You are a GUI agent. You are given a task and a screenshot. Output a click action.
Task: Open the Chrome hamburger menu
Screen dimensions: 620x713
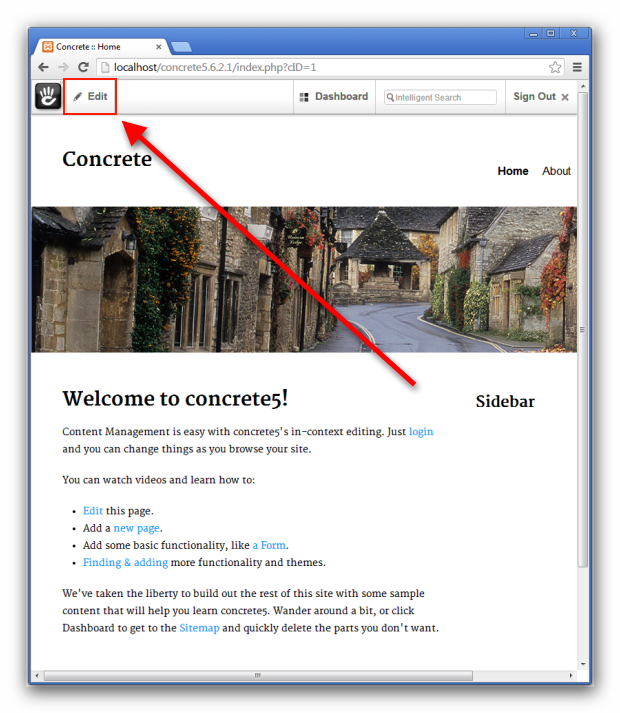577,67
